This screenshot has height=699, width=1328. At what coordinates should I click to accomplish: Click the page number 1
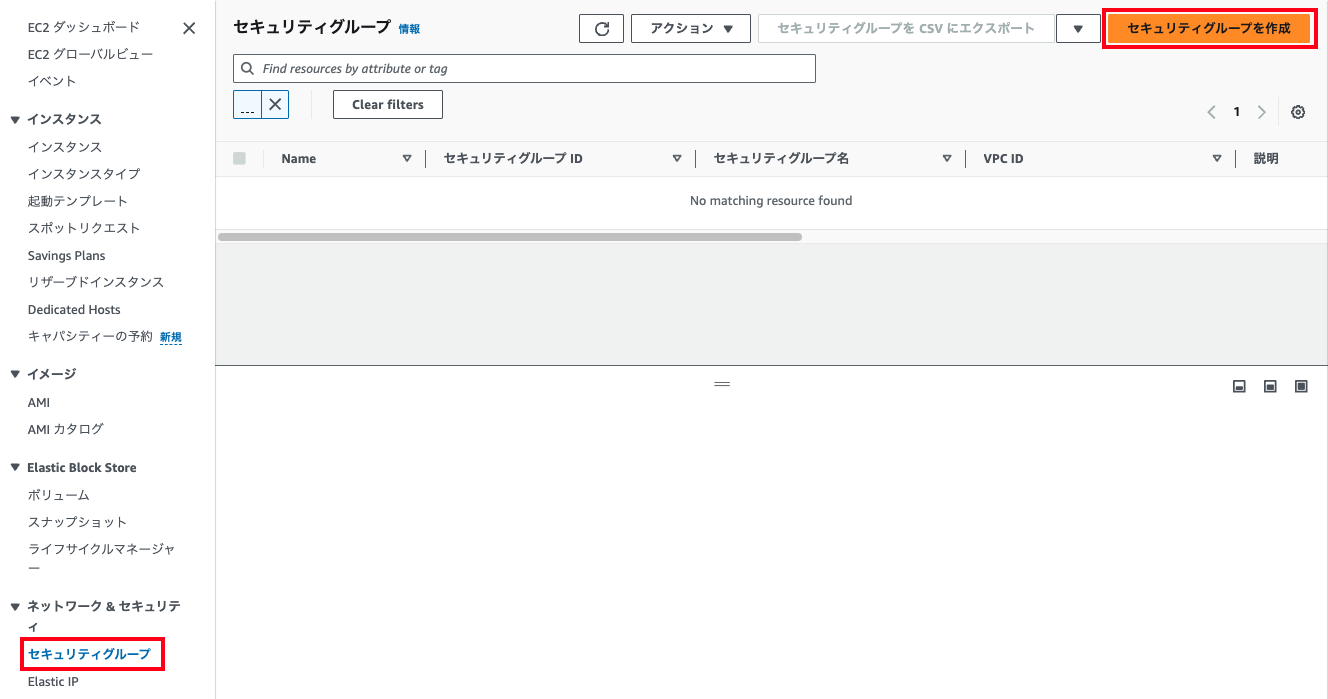(1237, 112)
